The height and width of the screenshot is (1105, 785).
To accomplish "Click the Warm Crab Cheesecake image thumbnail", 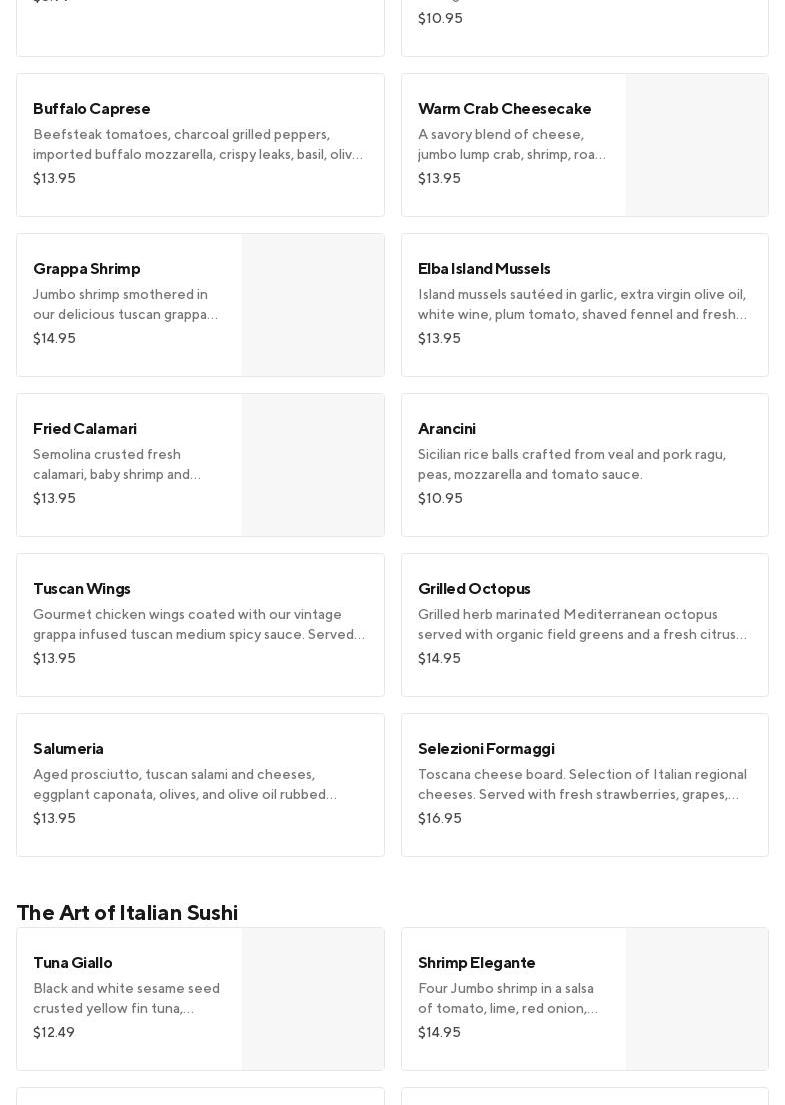I will tap(697, 145).
